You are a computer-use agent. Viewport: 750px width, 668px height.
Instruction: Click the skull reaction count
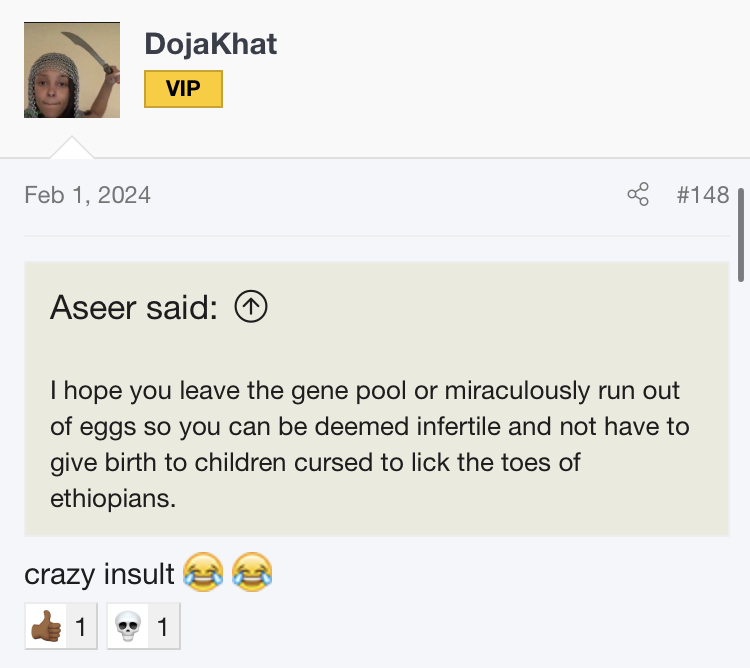point(161,629)
